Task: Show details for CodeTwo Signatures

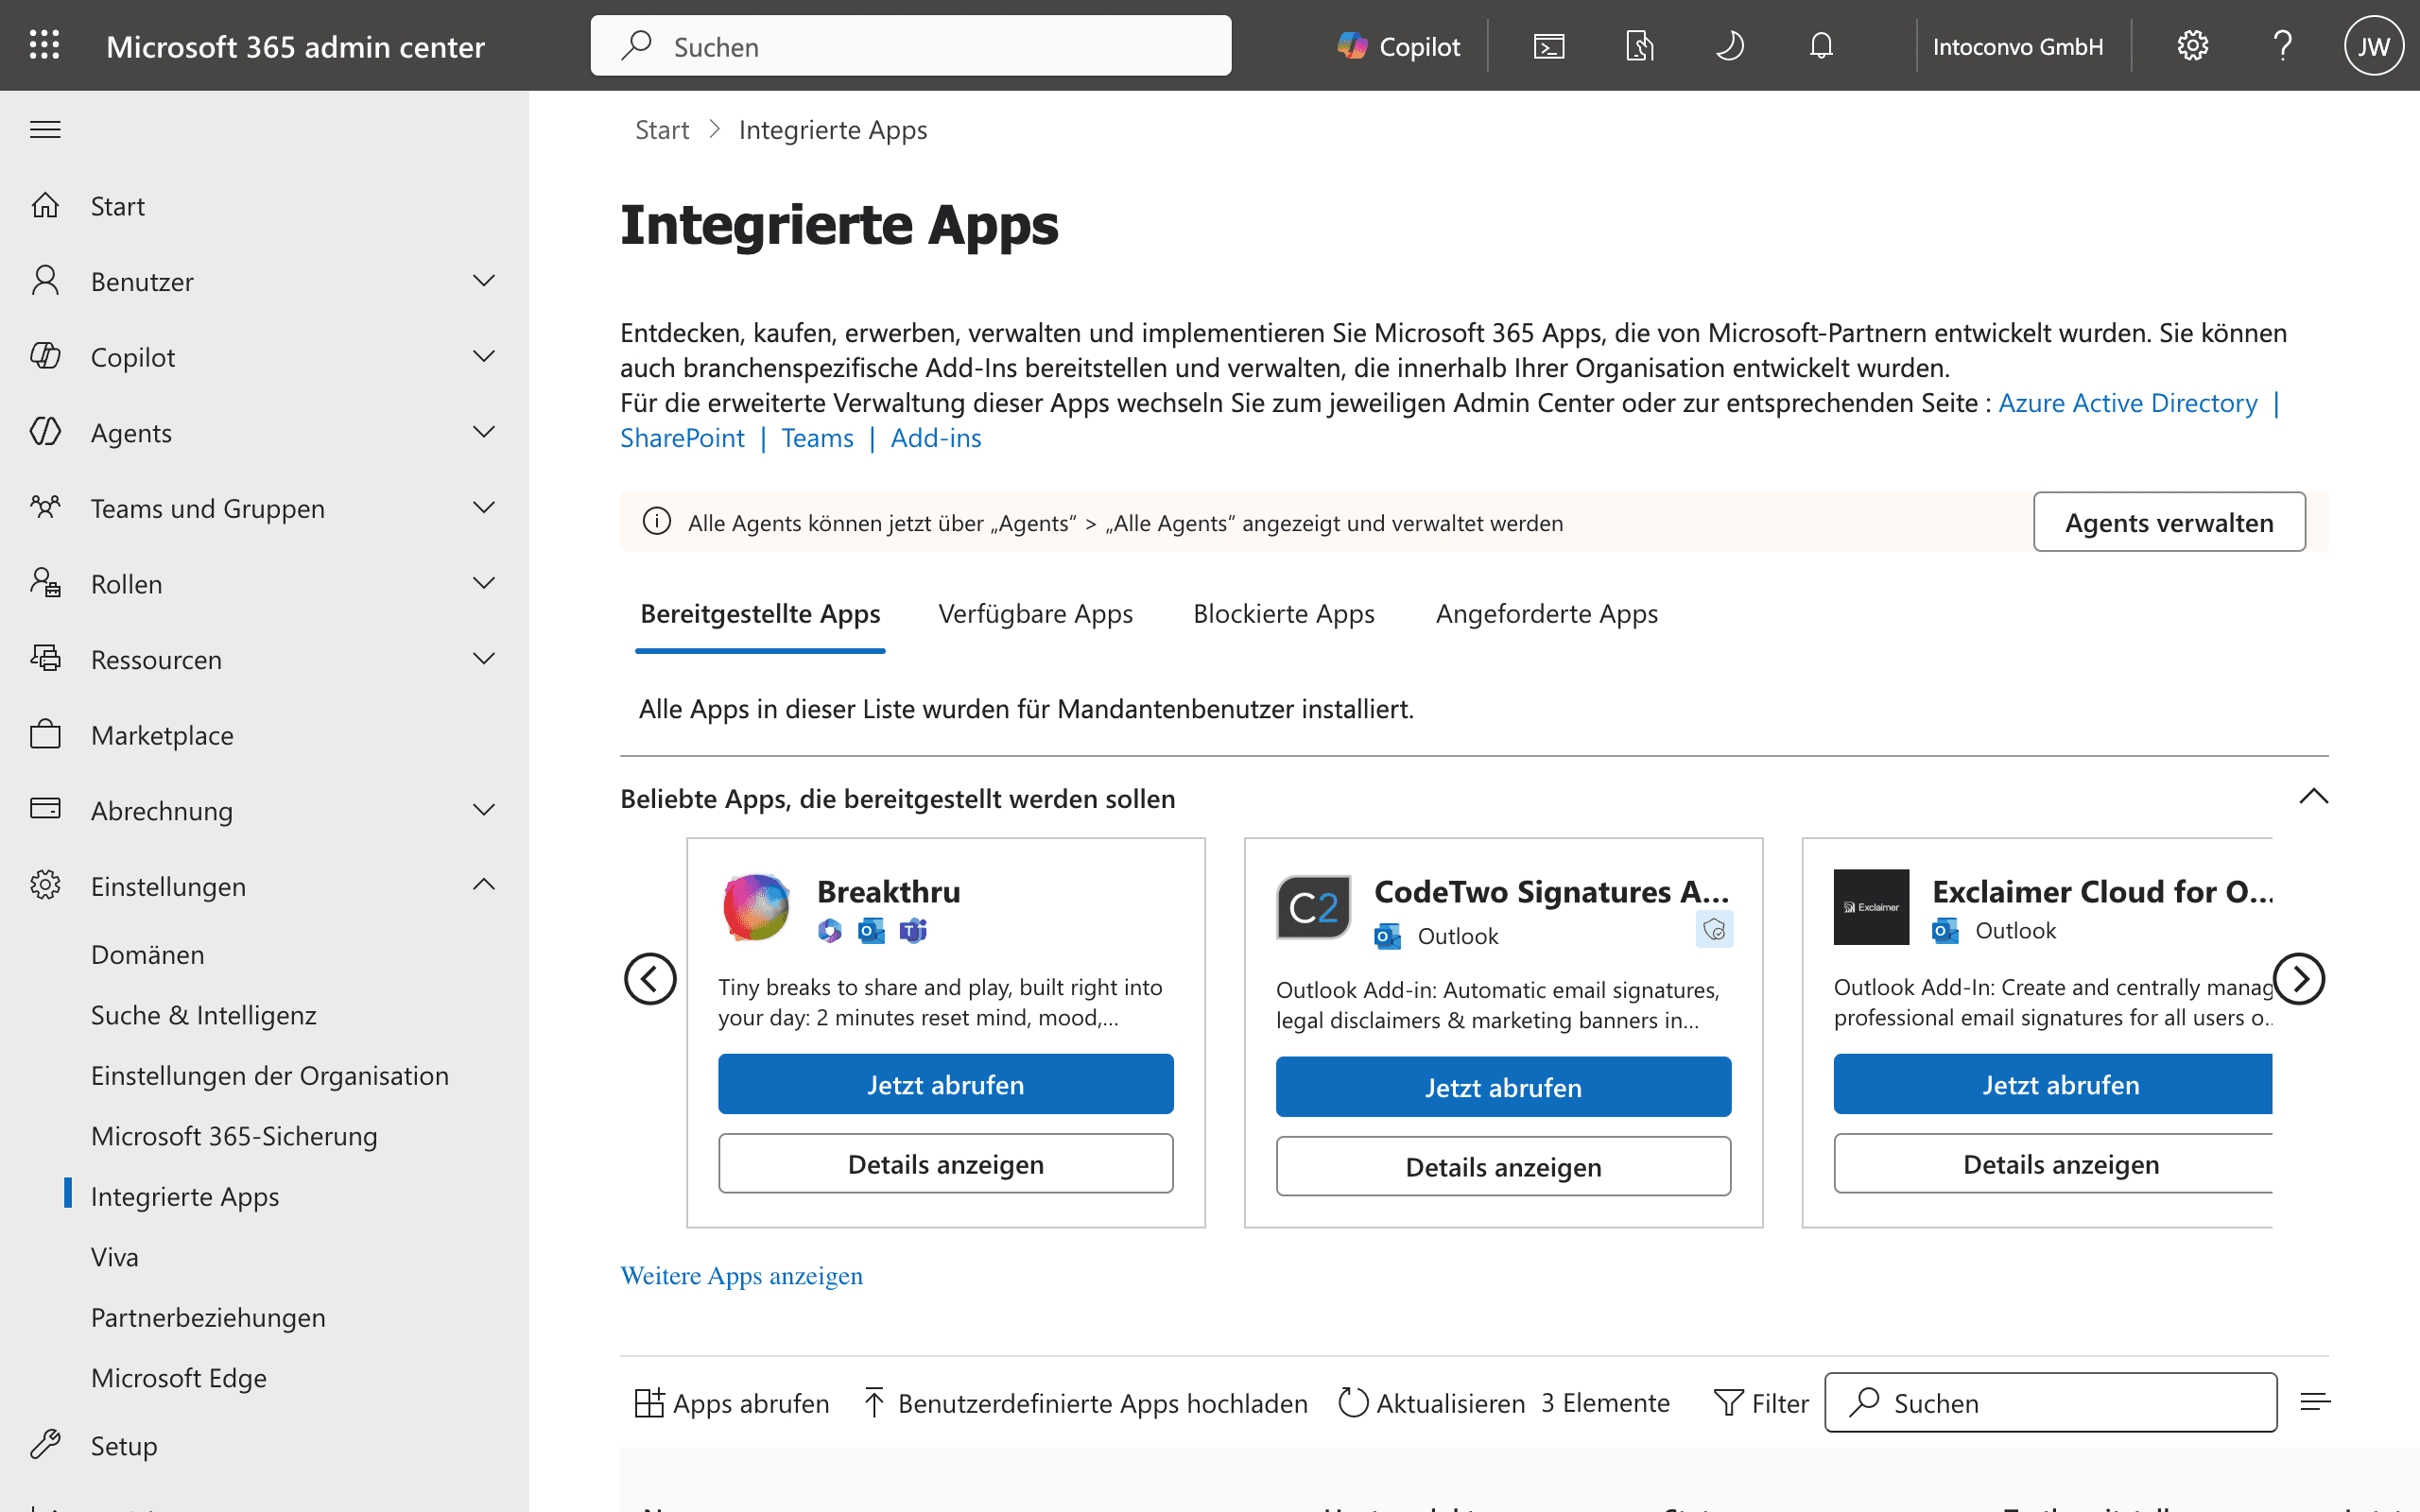Action: tap(1503, 1167)
